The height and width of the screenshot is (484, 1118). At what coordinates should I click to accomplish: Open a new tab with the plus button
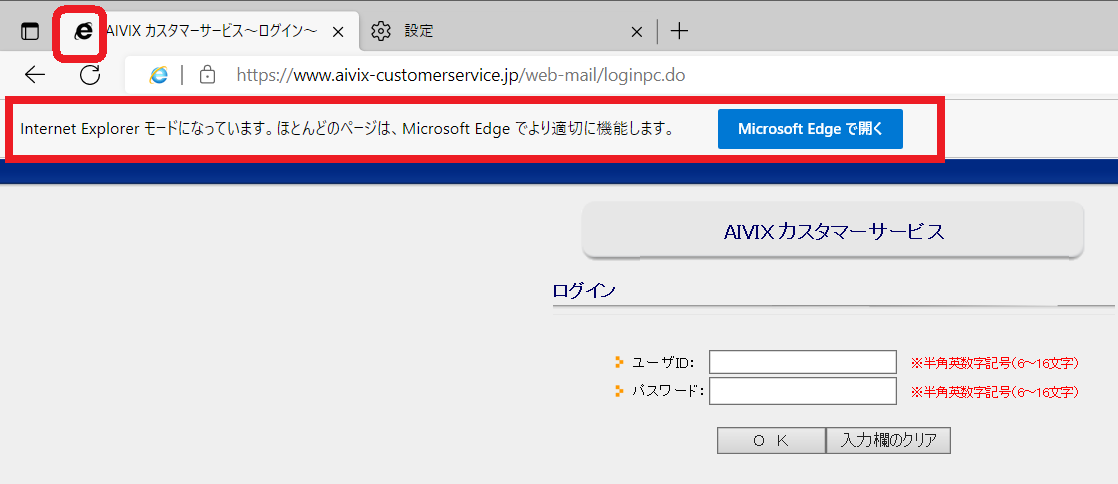click(679, 31)
